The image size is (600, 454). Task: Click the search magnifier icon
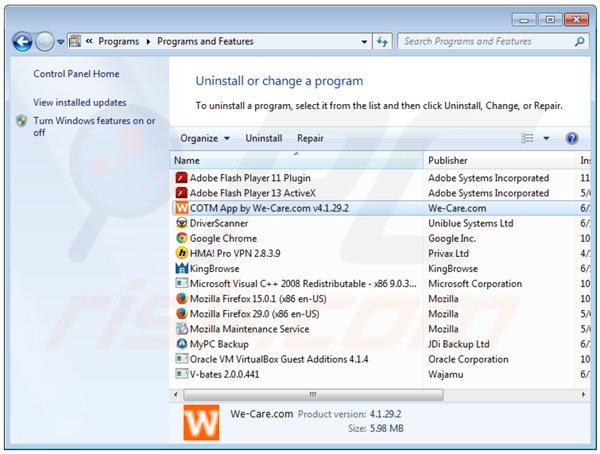[580, 41]
